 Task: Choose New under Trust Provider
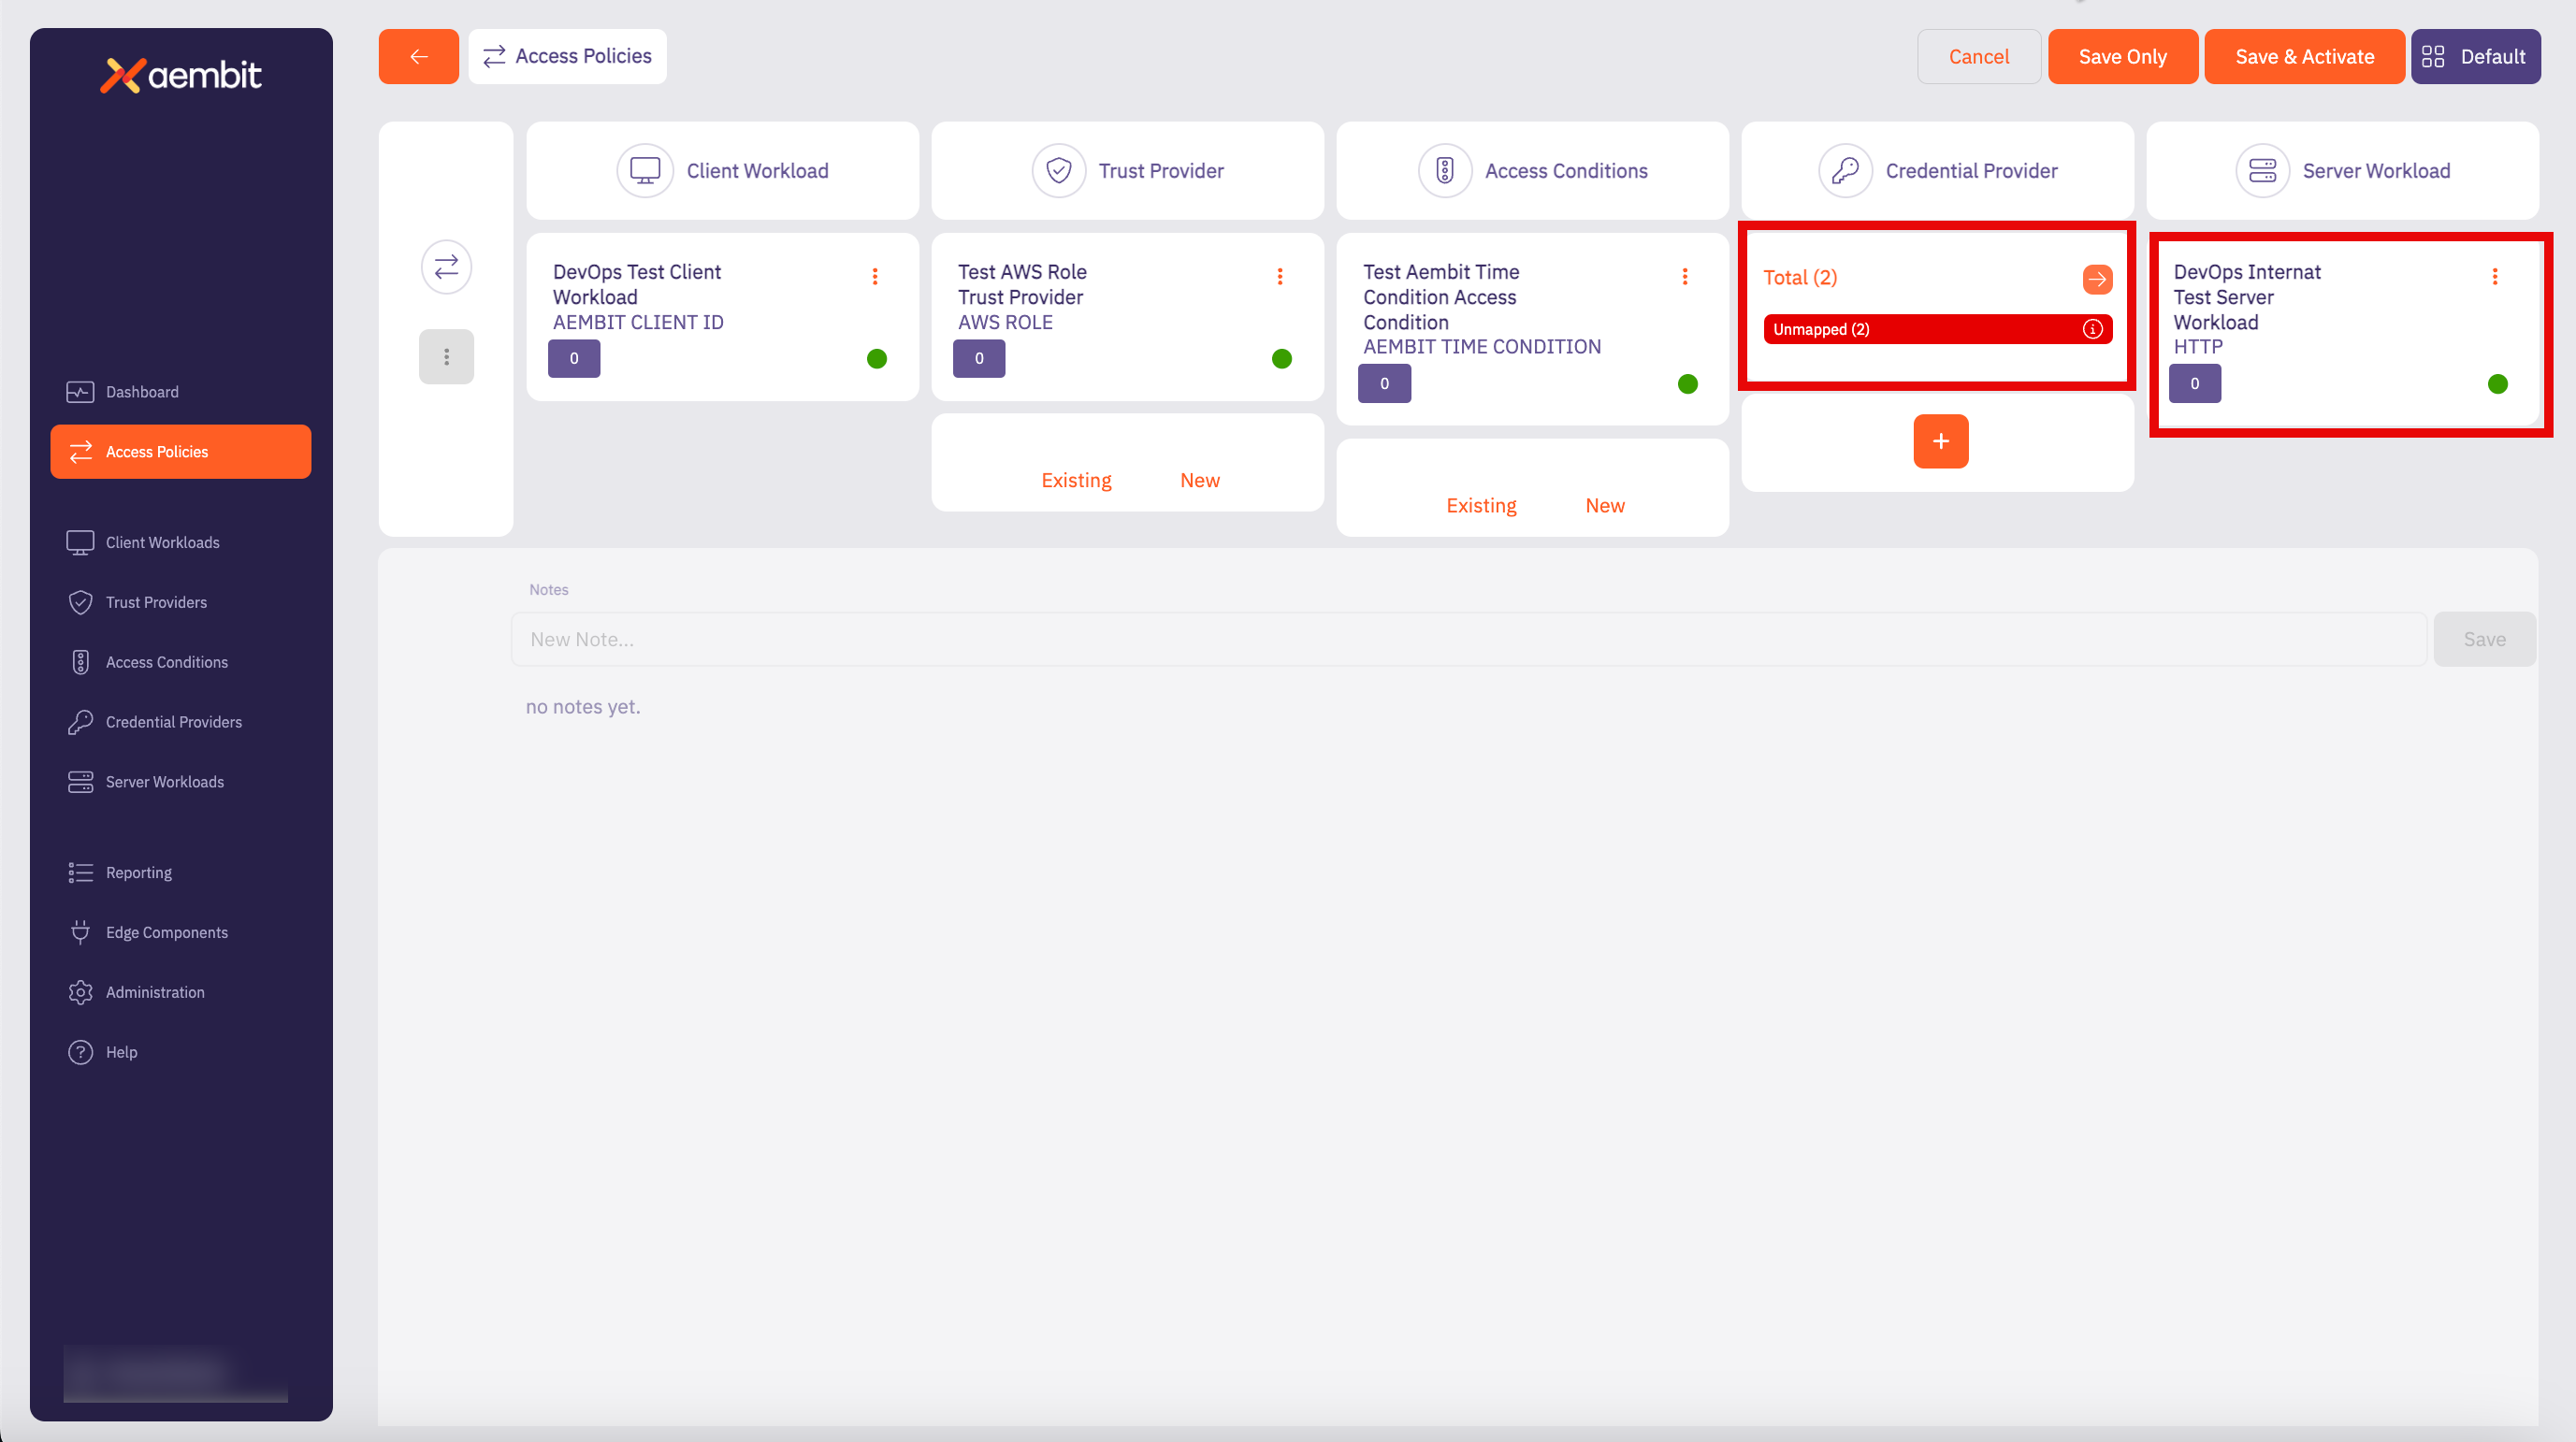pyautogui.click(x=1199, y=480)
